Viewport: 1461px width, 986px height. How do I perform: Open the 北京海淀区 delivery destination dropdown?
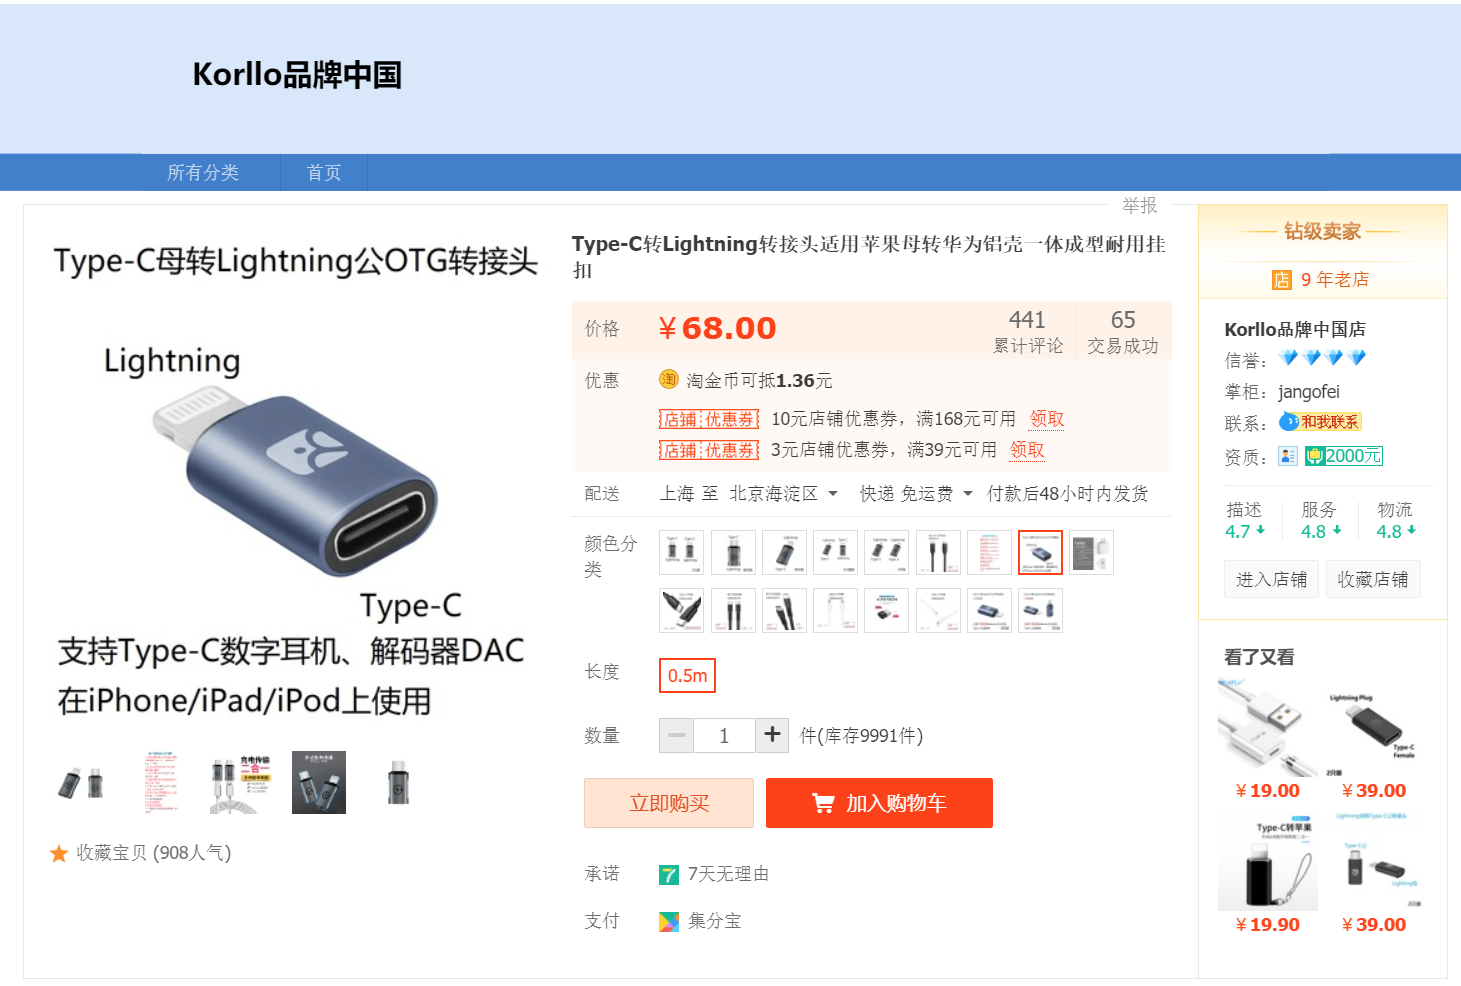[783, 493]
